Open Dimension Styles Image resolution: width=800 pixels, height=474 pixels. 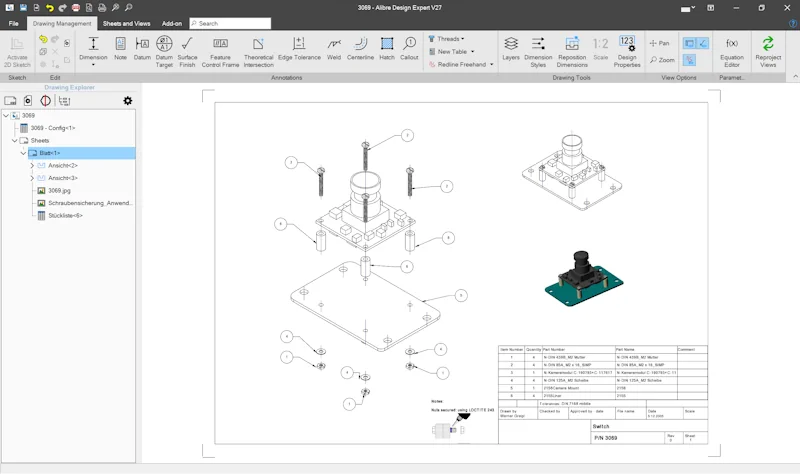pos(538,52)
